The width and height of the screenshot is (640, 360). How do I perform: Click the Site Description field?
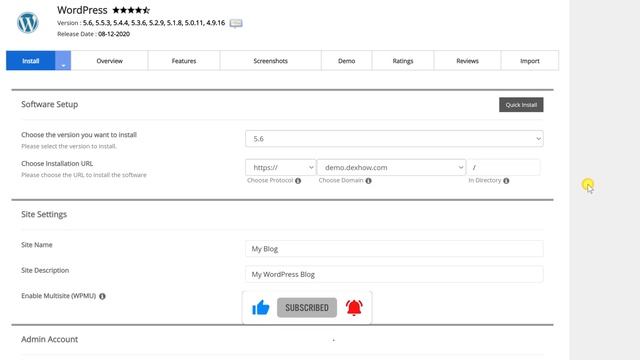click(394, 274)
